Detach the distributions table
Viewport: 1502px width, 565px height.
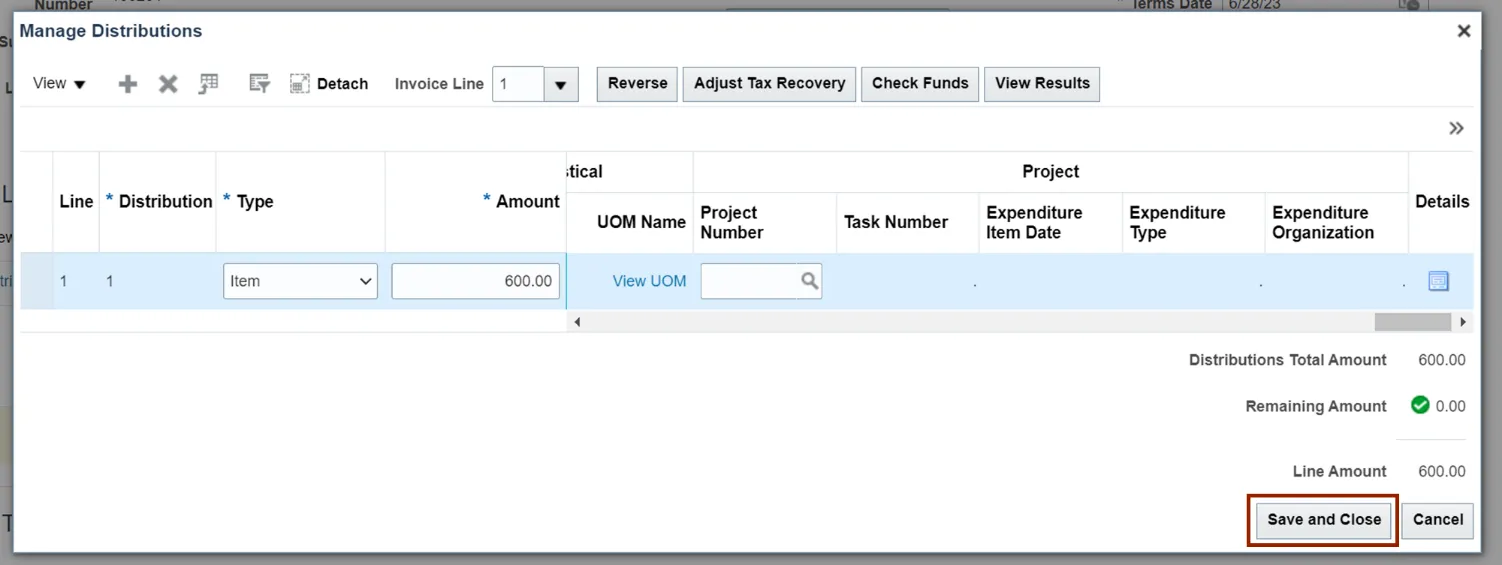pos(329,84)
